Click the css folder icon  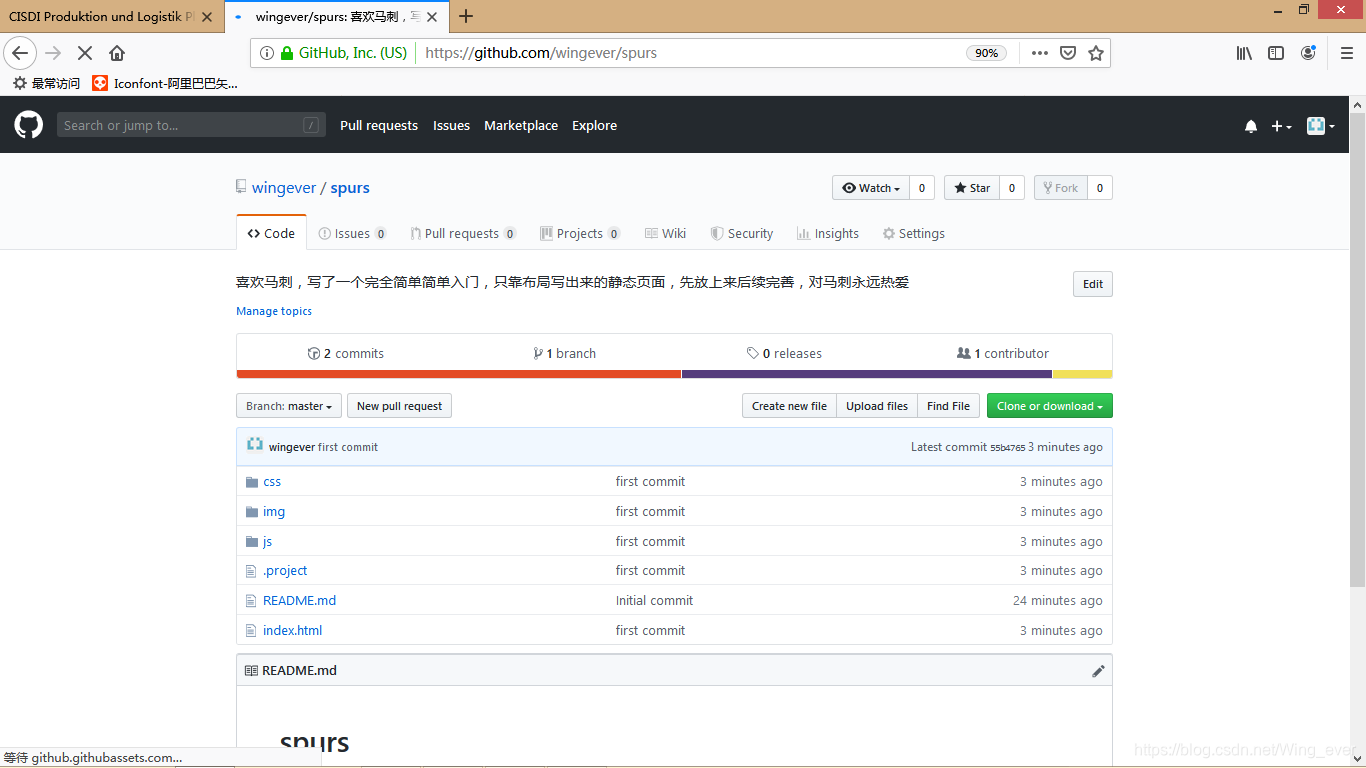pos(252,482)
